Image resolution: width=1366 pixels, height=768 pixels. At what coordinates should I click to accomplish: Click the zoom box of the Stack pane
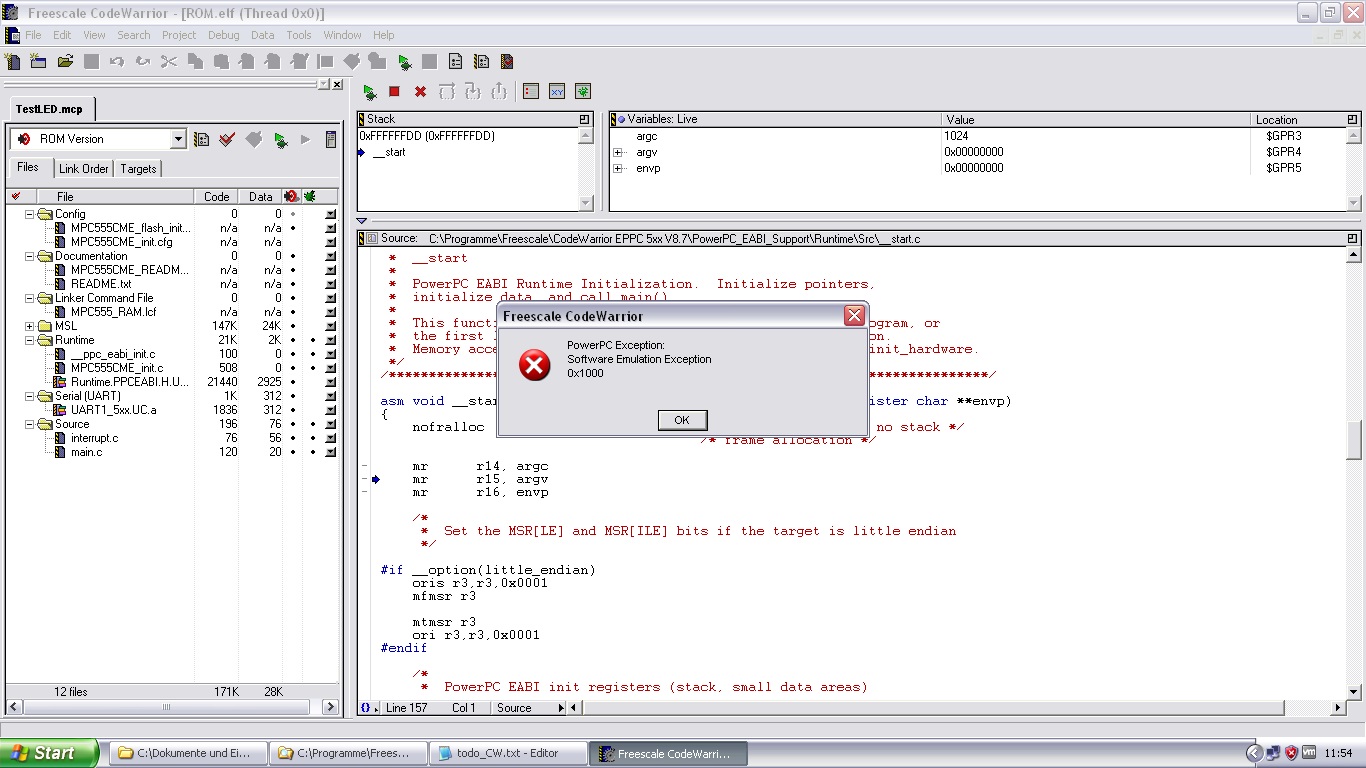[x=585, y=119]
